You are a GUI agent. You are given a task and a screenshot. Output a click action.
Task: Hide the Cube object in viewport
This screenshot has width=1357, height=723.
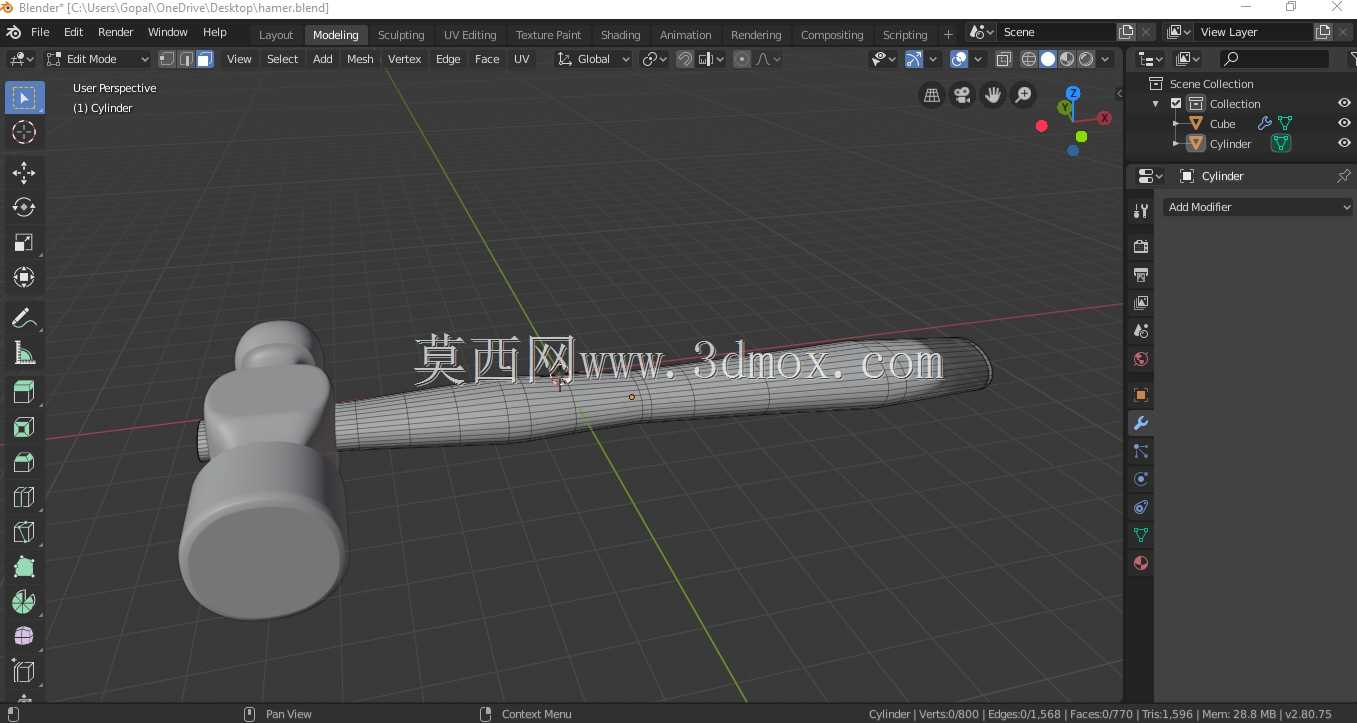(x=1344, y=123)
